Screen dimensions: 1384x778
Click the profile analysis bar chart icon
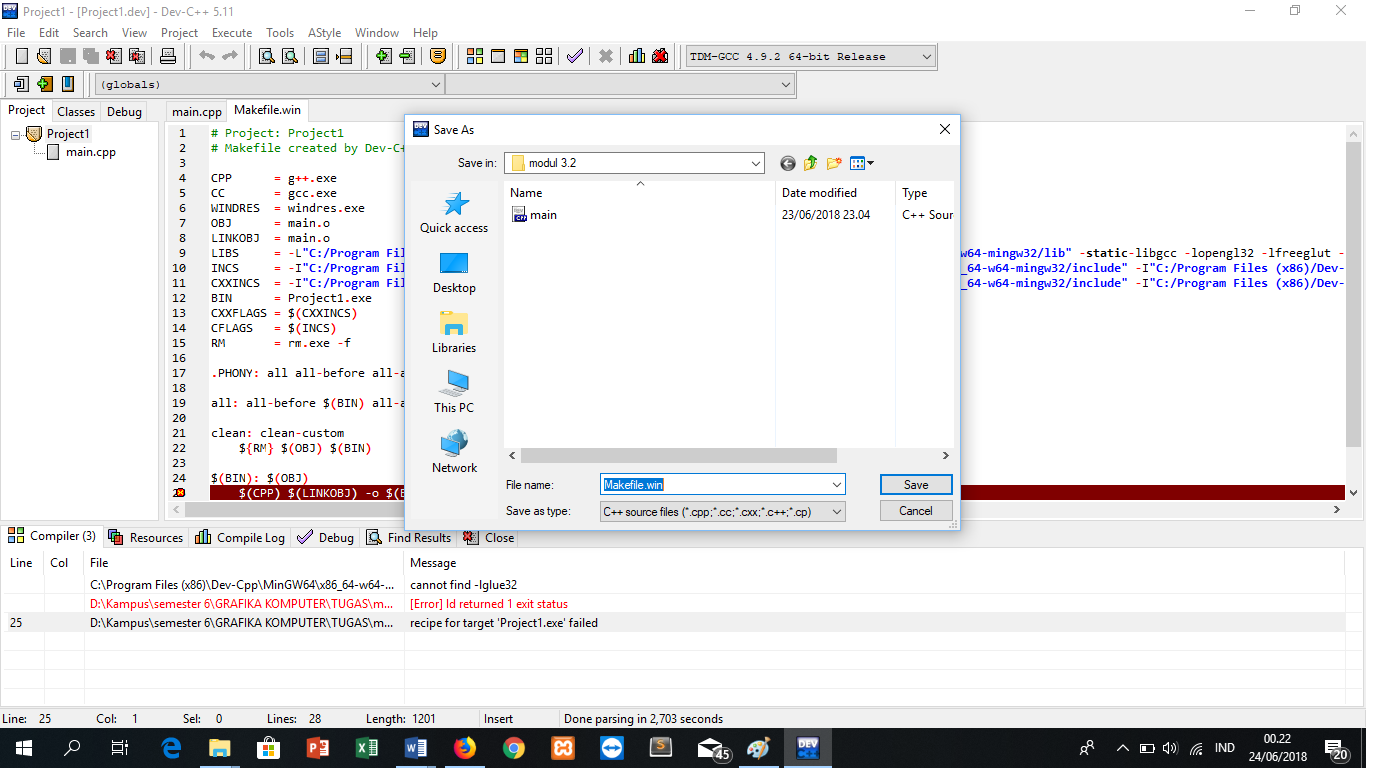pos(637,56)
